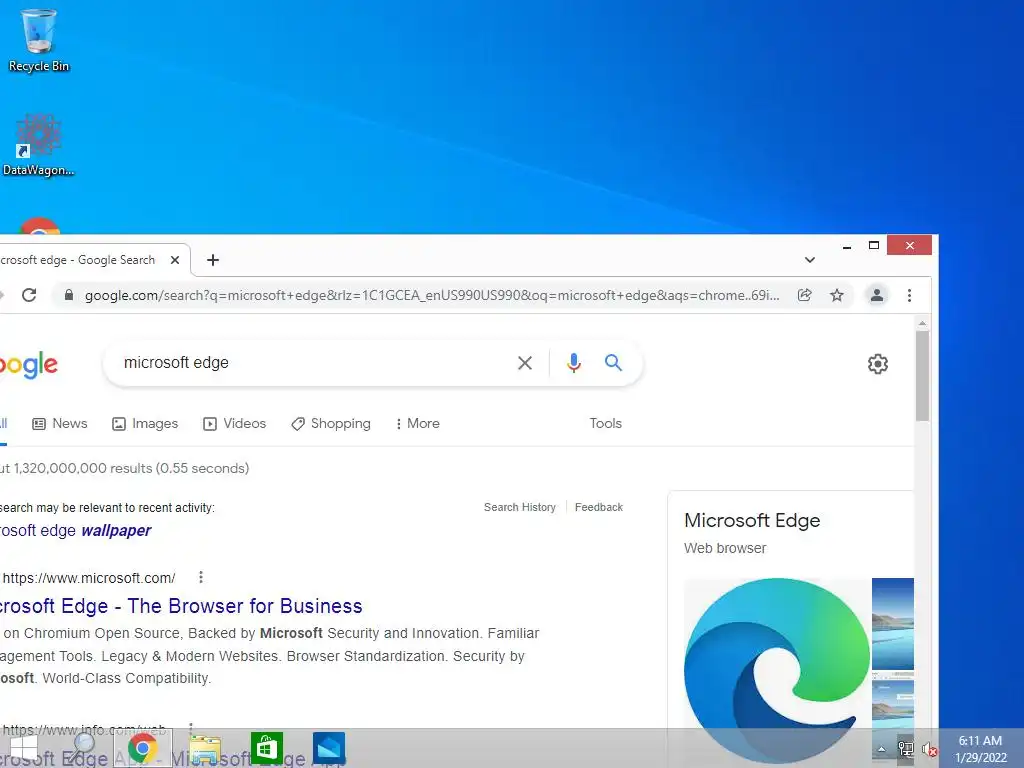
Task: Open the network tray icon
Action: [x=906, y=749]
